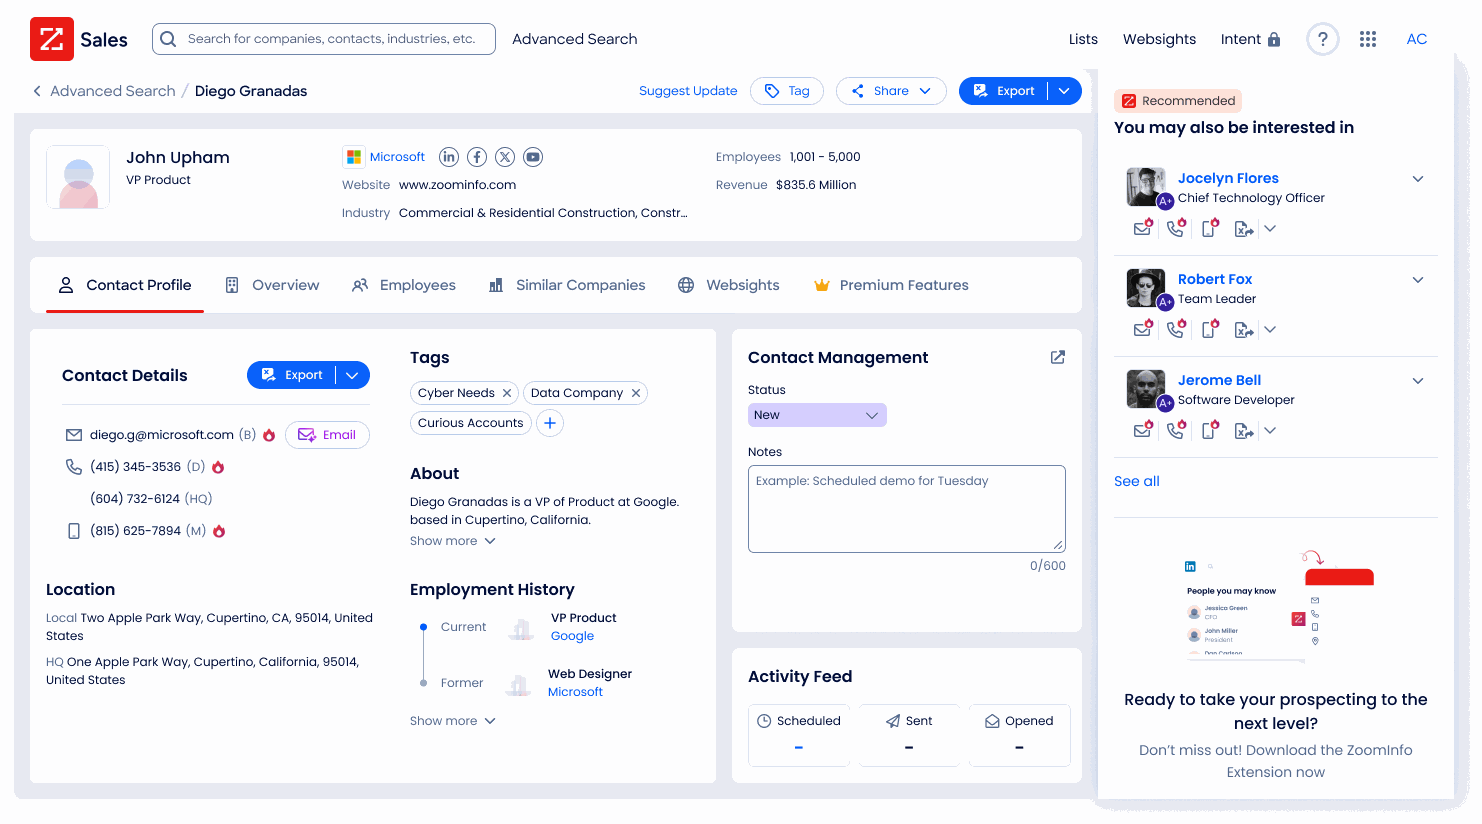Open Contact Details Export dropdown arrow
This screenshot has height=824, width=1482.
click(352, 375)
